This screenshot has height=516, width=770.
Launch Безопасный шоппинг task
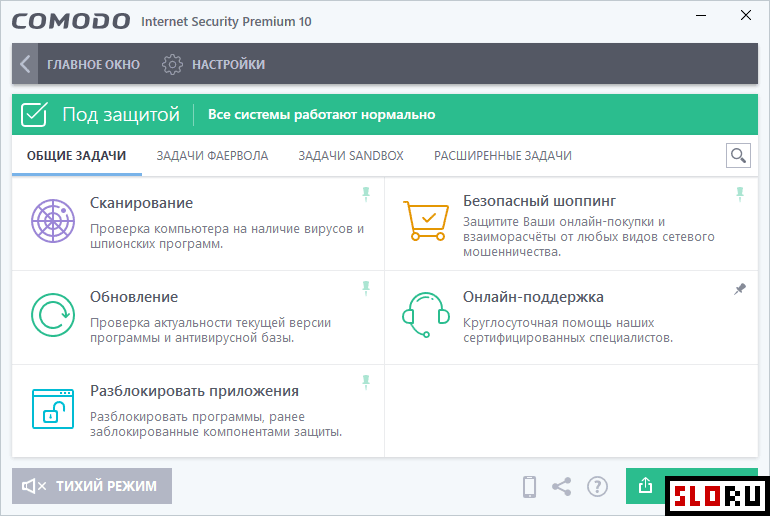point(539,201)
